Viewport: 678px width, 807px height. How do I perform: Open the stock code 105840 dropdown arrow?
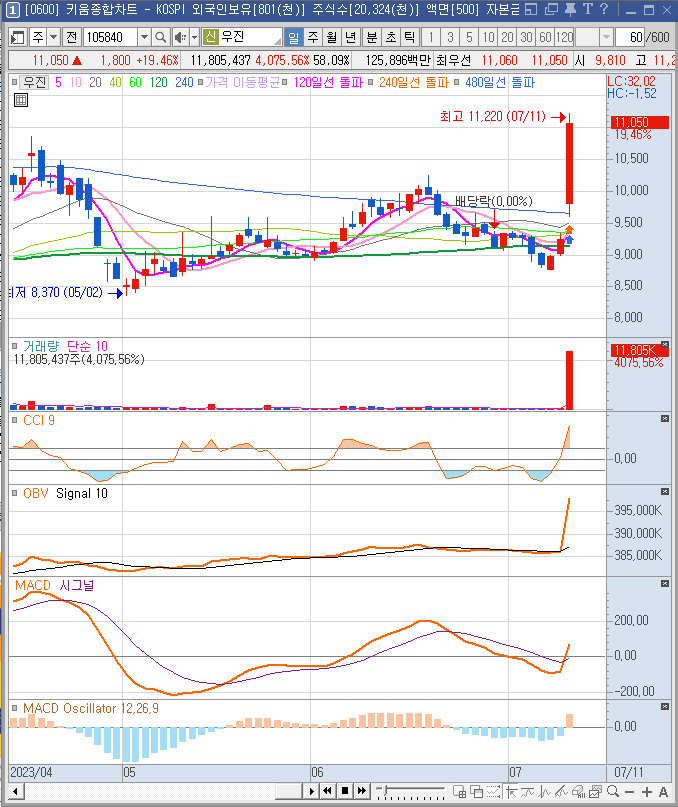144,37
